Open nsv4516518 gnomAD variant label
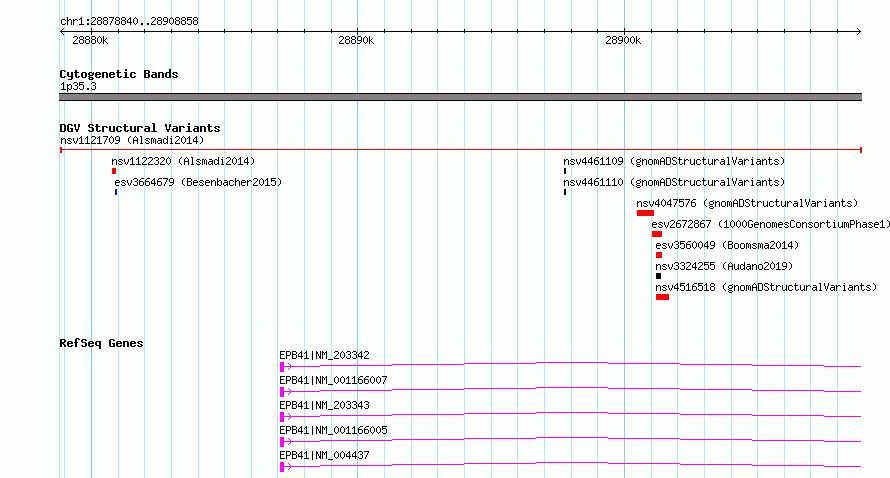The width and height of the screenshot is (890, 478). [x=766, y=287]
